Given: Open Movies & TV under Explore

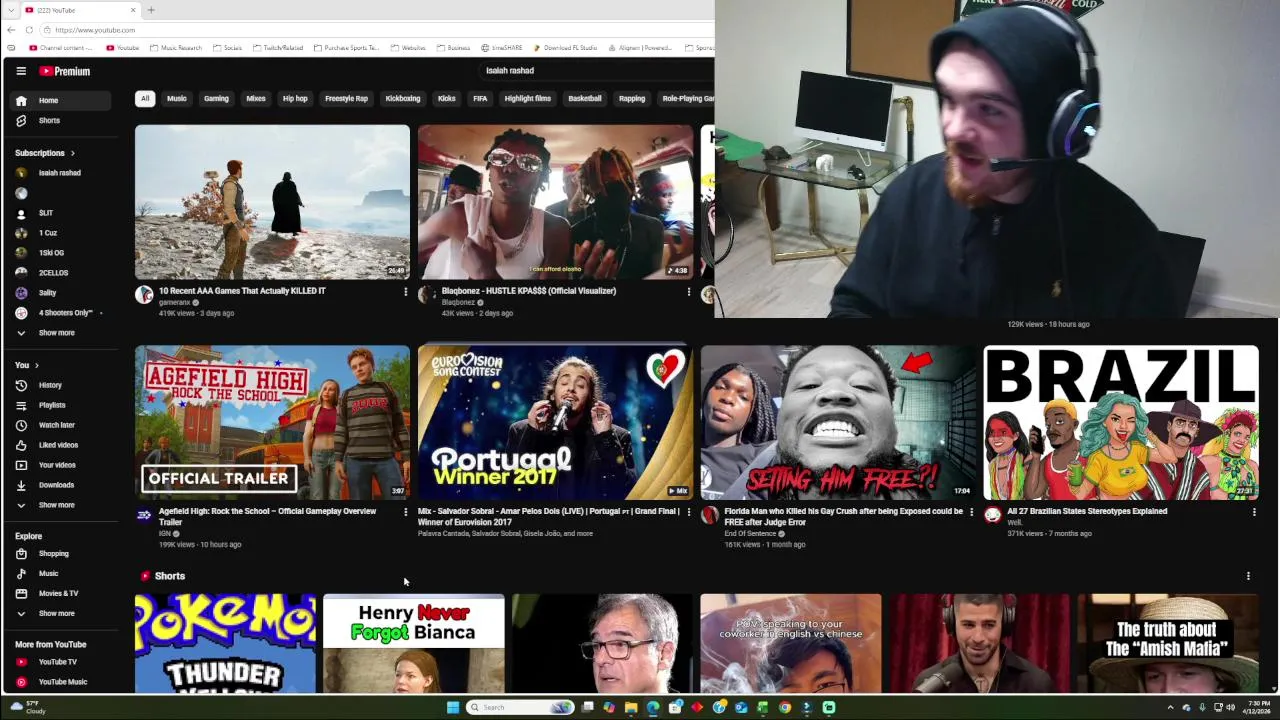Looking at the screenshot, I should [61, 594].
